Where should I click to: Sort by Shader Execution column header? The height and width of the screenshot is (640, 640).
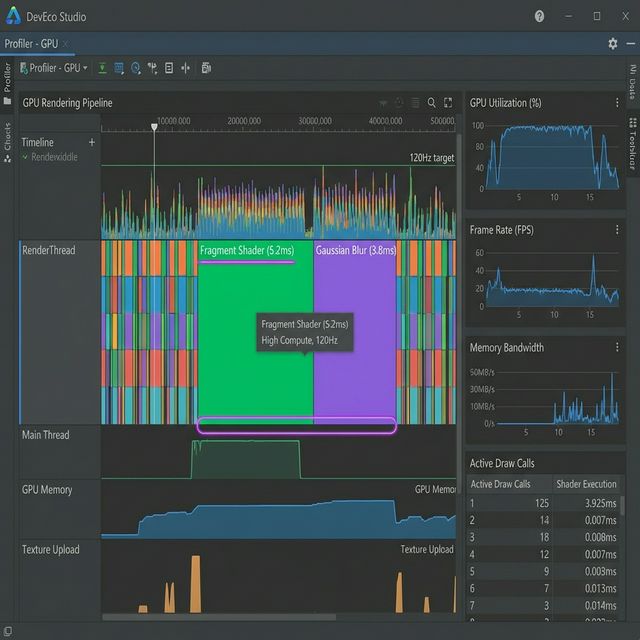(586, 484)
